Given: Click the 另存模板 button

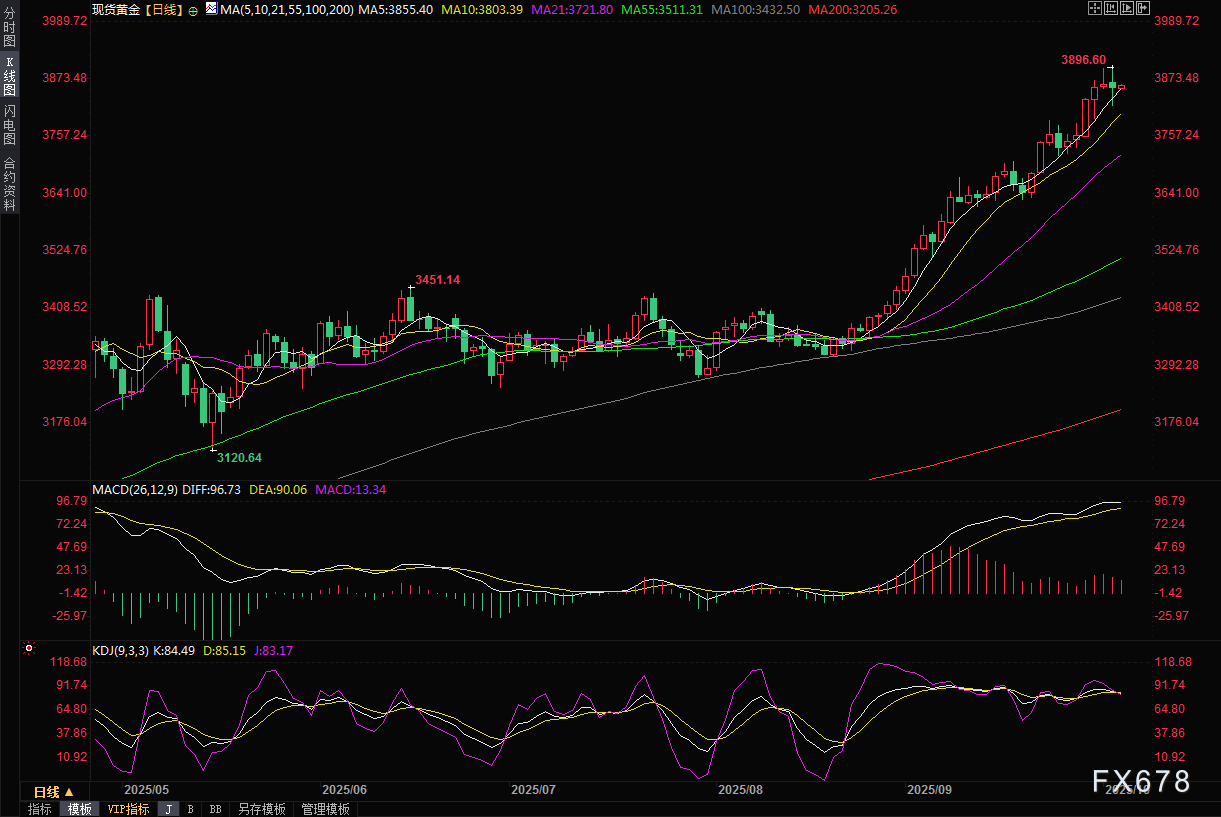Looking at the screenshot, I should coord(262,809).
